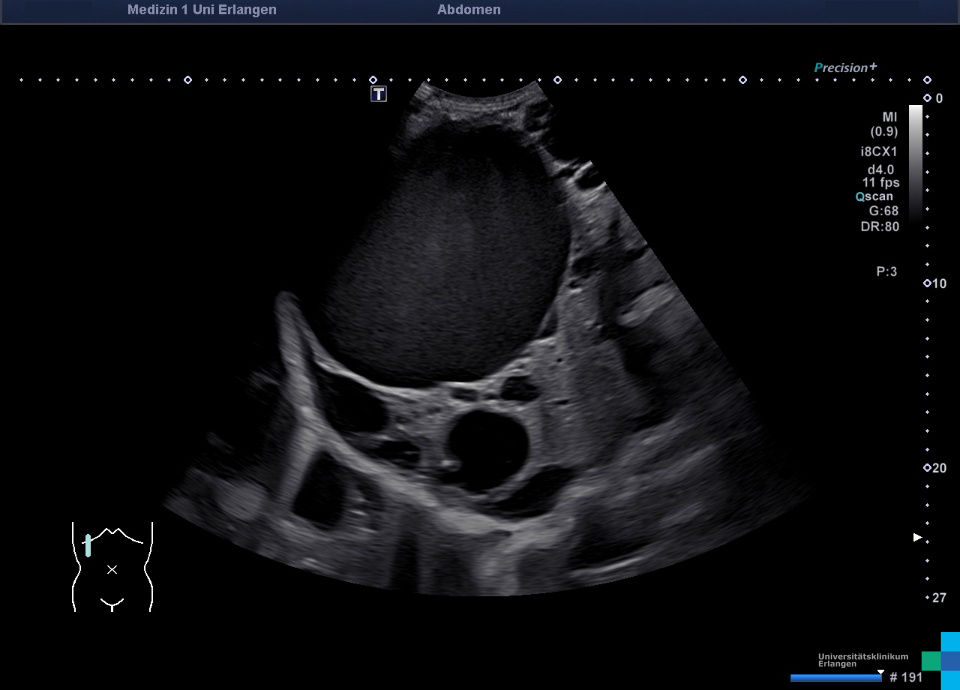Click the cyan probe position on body marker
This screenshot has height=690, width=960.
[x=89, y=545]
